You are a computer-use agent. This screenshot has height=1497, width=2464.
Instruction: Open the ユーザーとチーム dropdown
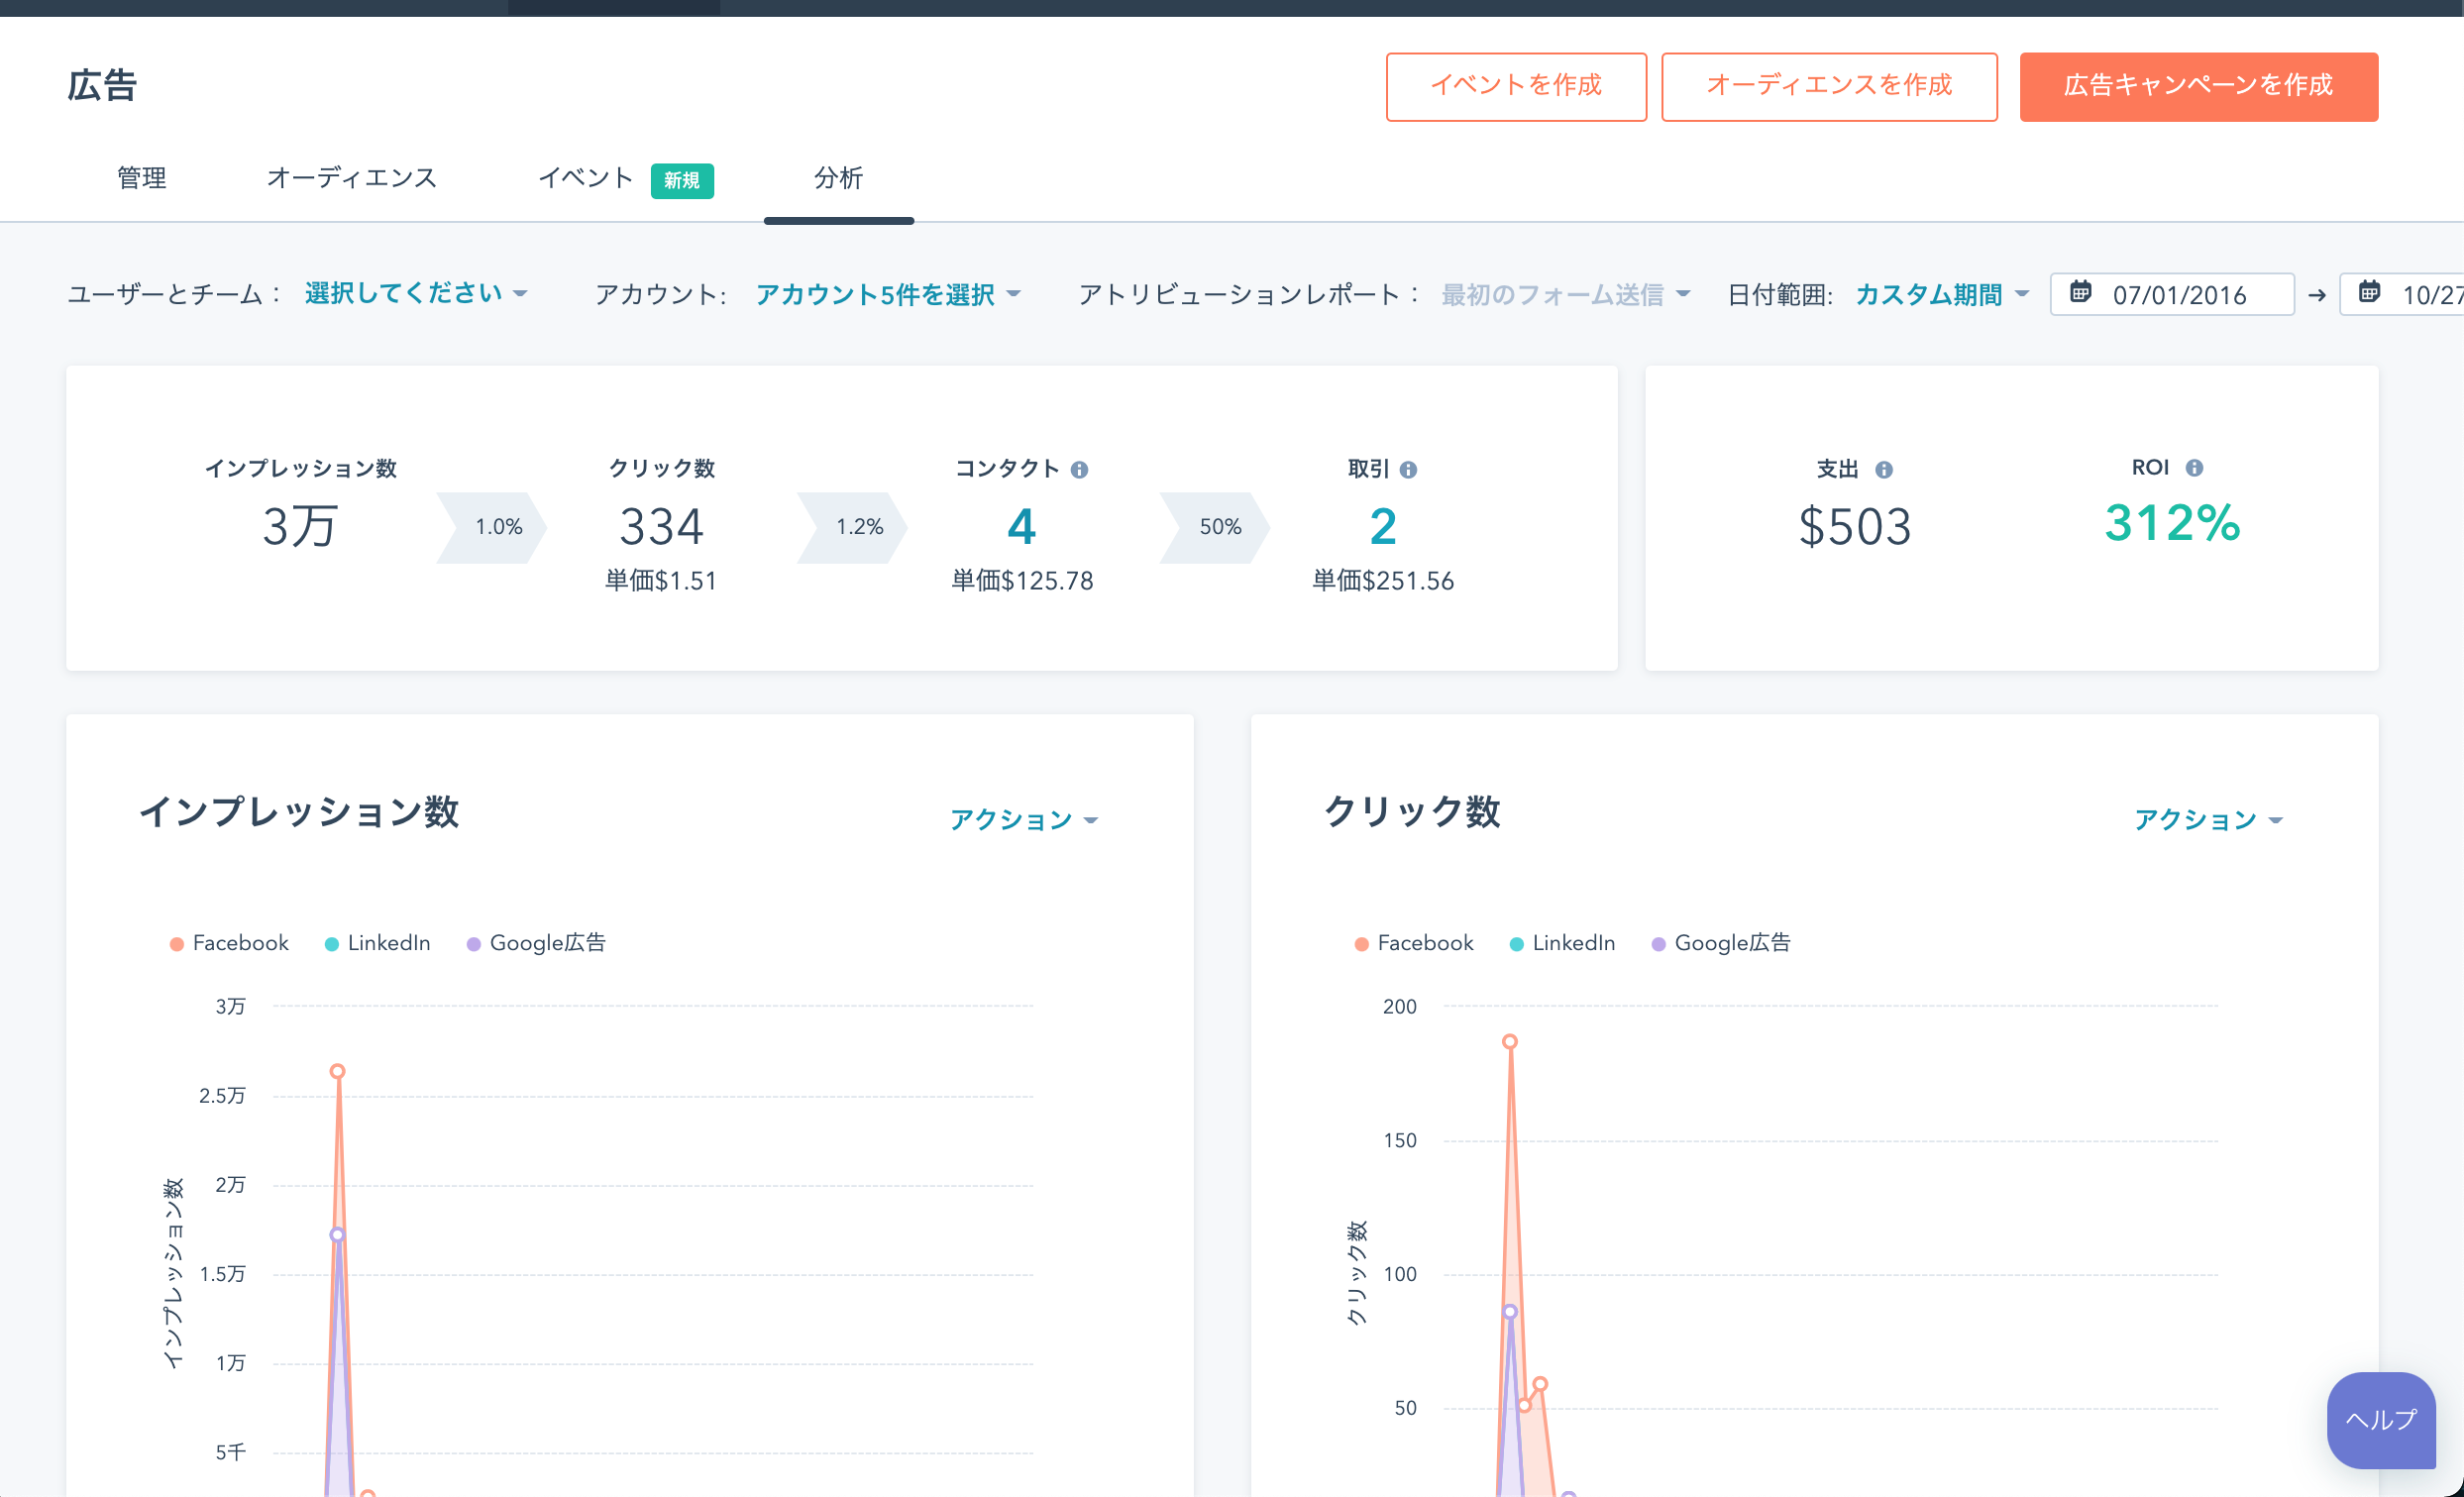pyautogui.click(x=416, y=293)
